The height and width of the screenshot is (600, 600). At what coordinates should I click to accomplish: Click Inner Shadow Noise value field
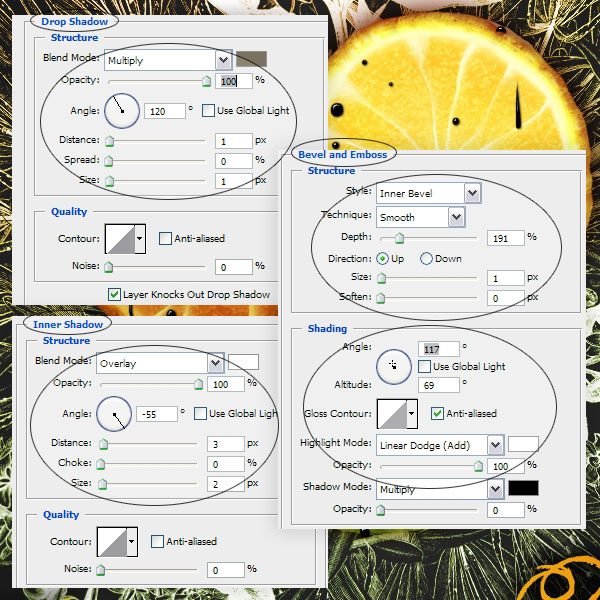point(225,570)
